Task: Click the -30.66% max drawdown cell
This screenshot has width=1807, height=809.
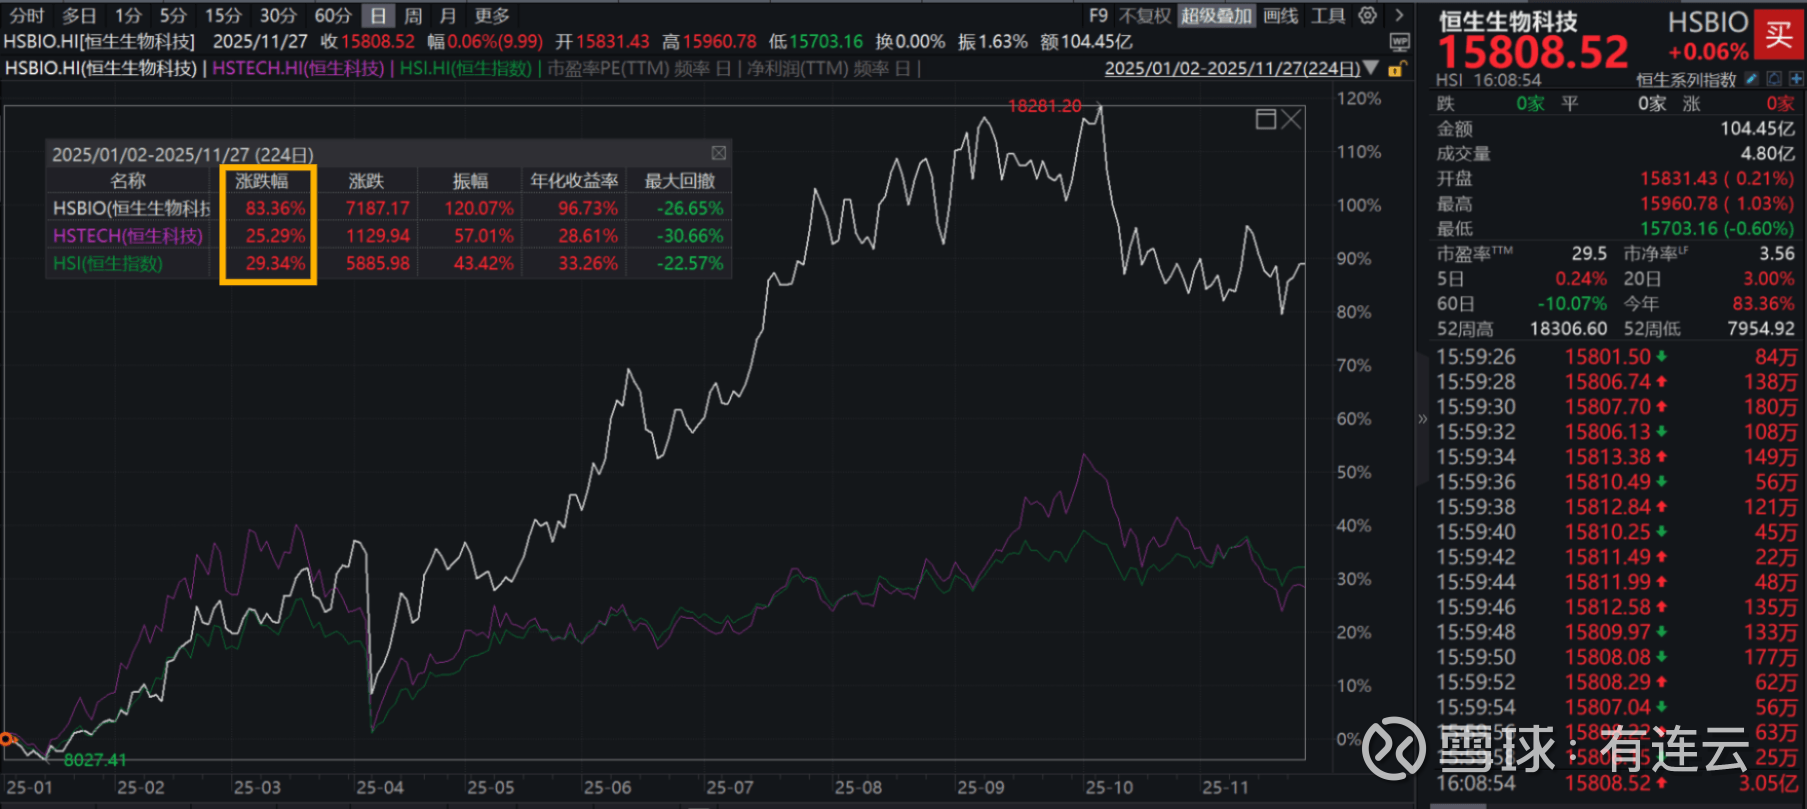Action: pos(690,236)
